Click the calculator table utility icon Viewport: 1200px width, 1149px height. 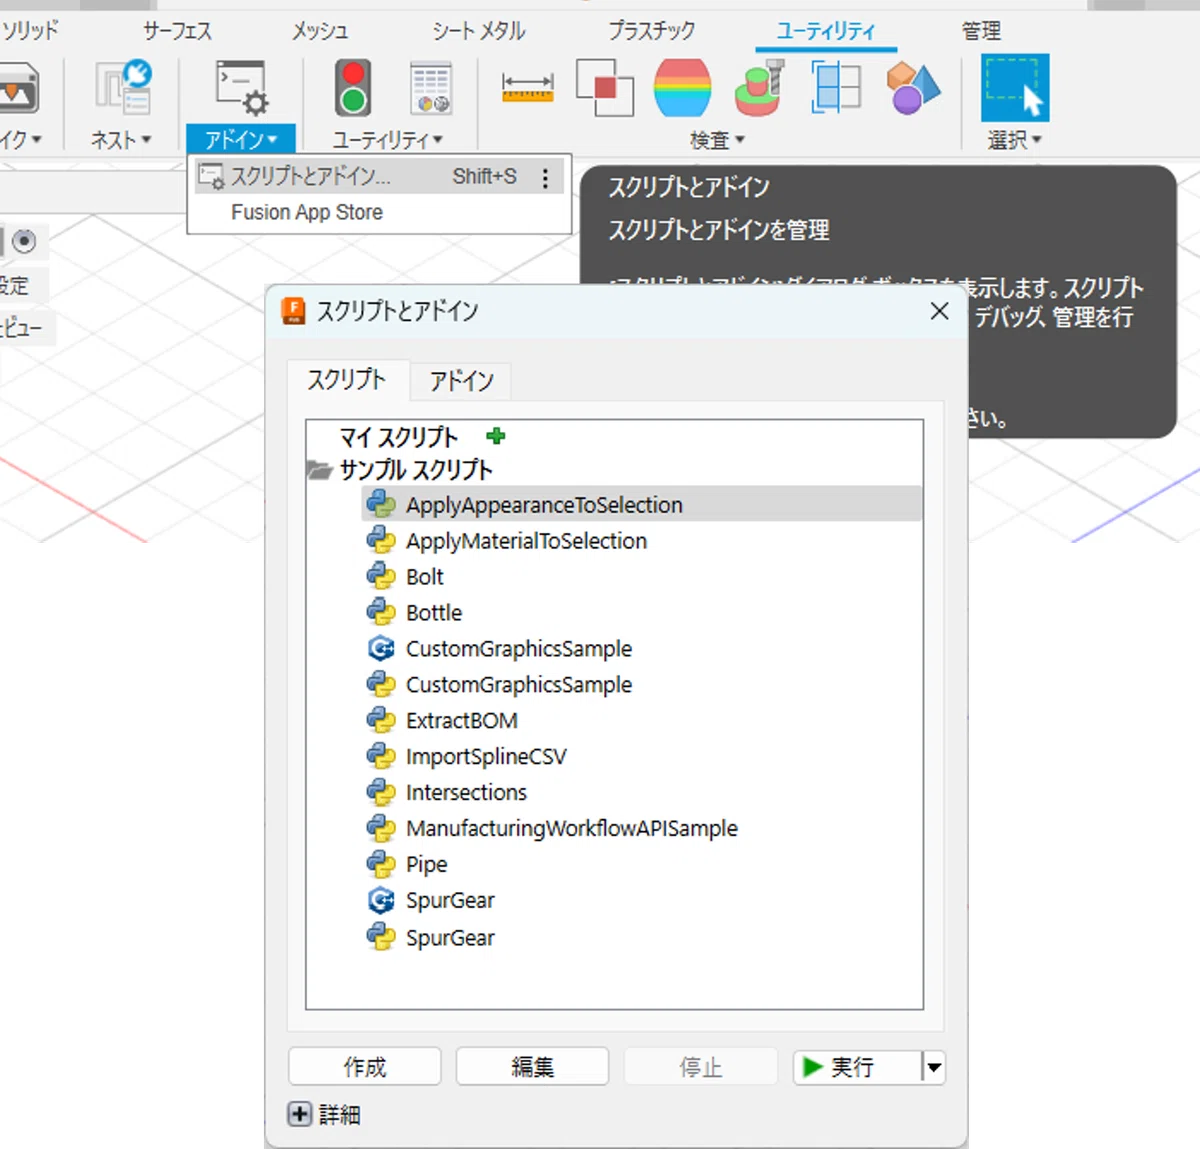(430, 88)
